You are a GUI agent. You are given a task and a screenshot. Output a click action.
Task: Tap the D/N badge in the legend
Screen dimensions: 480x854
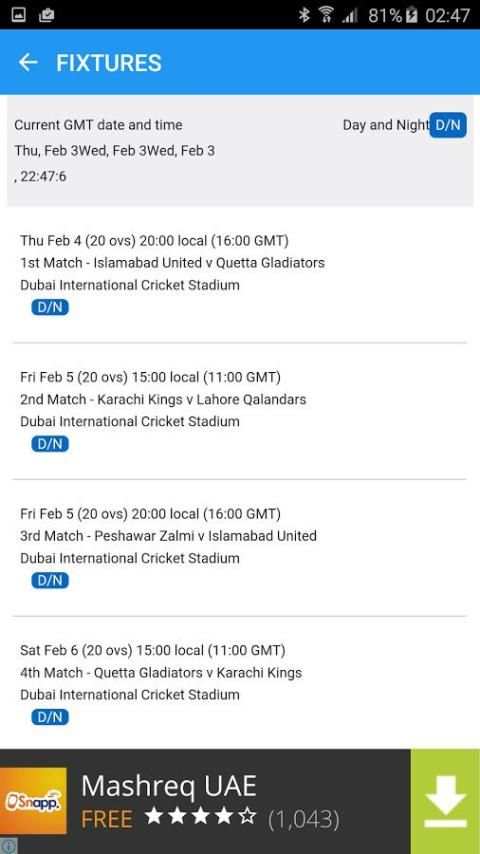point(448,125)
